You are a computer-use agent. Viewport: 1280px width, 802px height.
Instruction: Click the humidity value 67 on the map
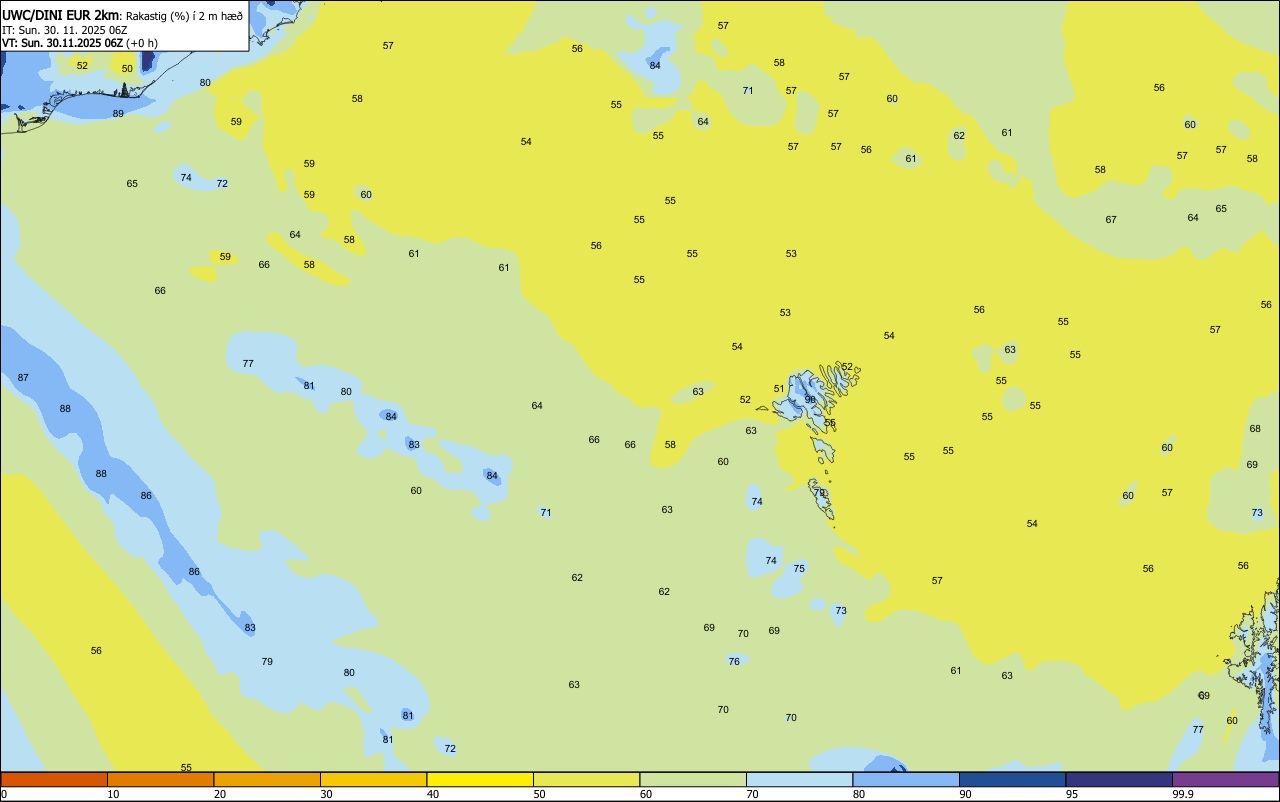[x=1111, y=220]
